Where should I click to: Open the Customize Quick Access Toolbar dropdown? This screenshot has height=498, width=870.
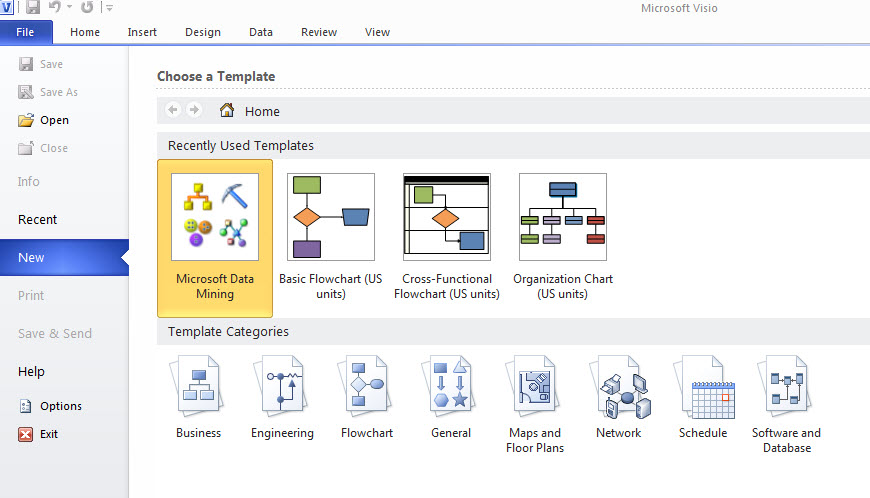(x=109, y=8)
